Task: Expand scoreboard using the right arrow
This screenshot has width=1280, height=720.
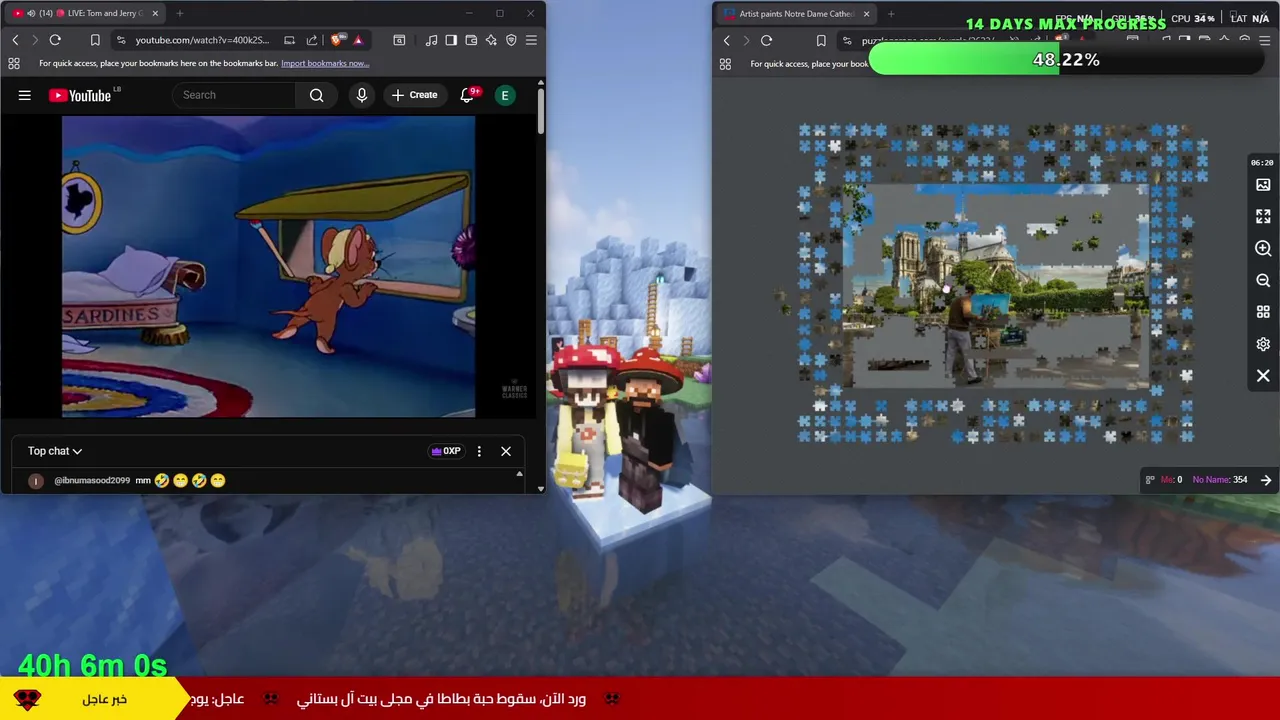Action: [1266, 480]
